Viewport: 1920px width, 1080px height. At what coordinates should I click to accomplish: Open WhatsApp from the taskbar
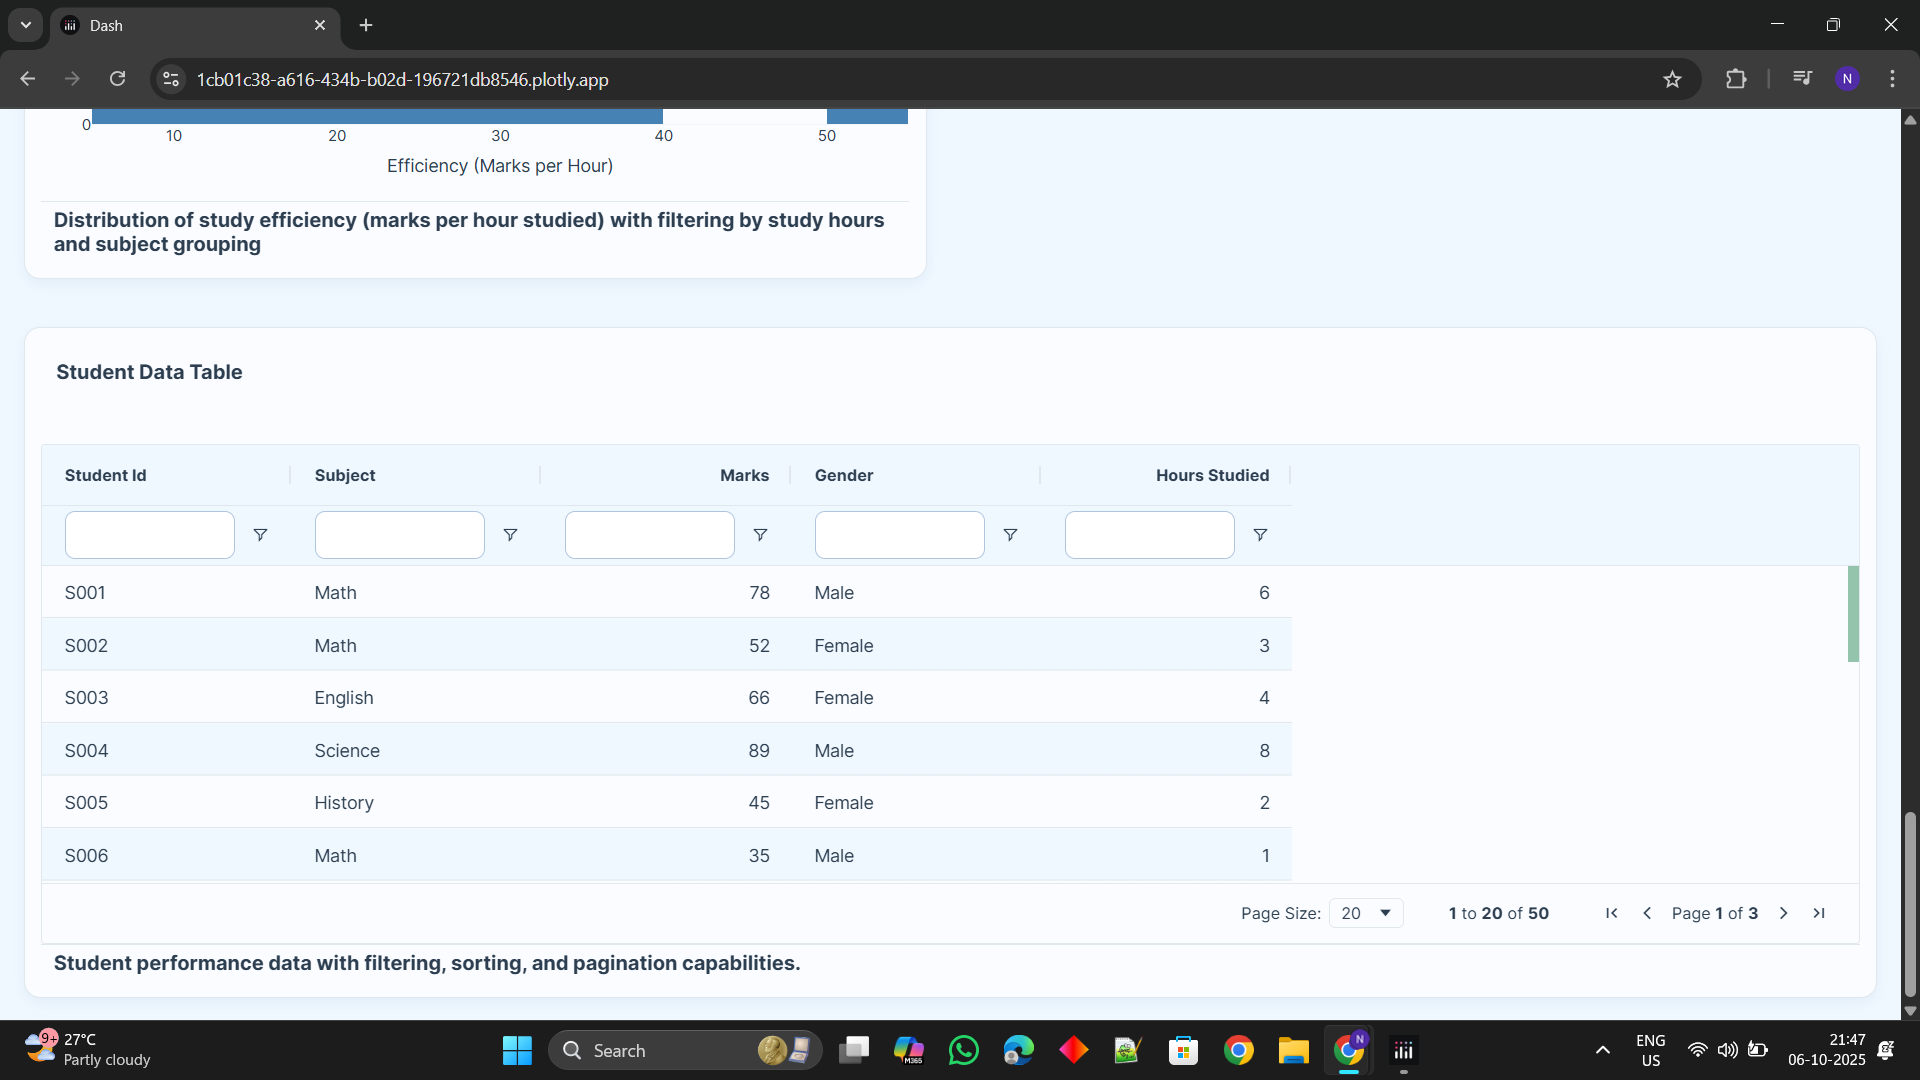click(x=964, y=1050)
